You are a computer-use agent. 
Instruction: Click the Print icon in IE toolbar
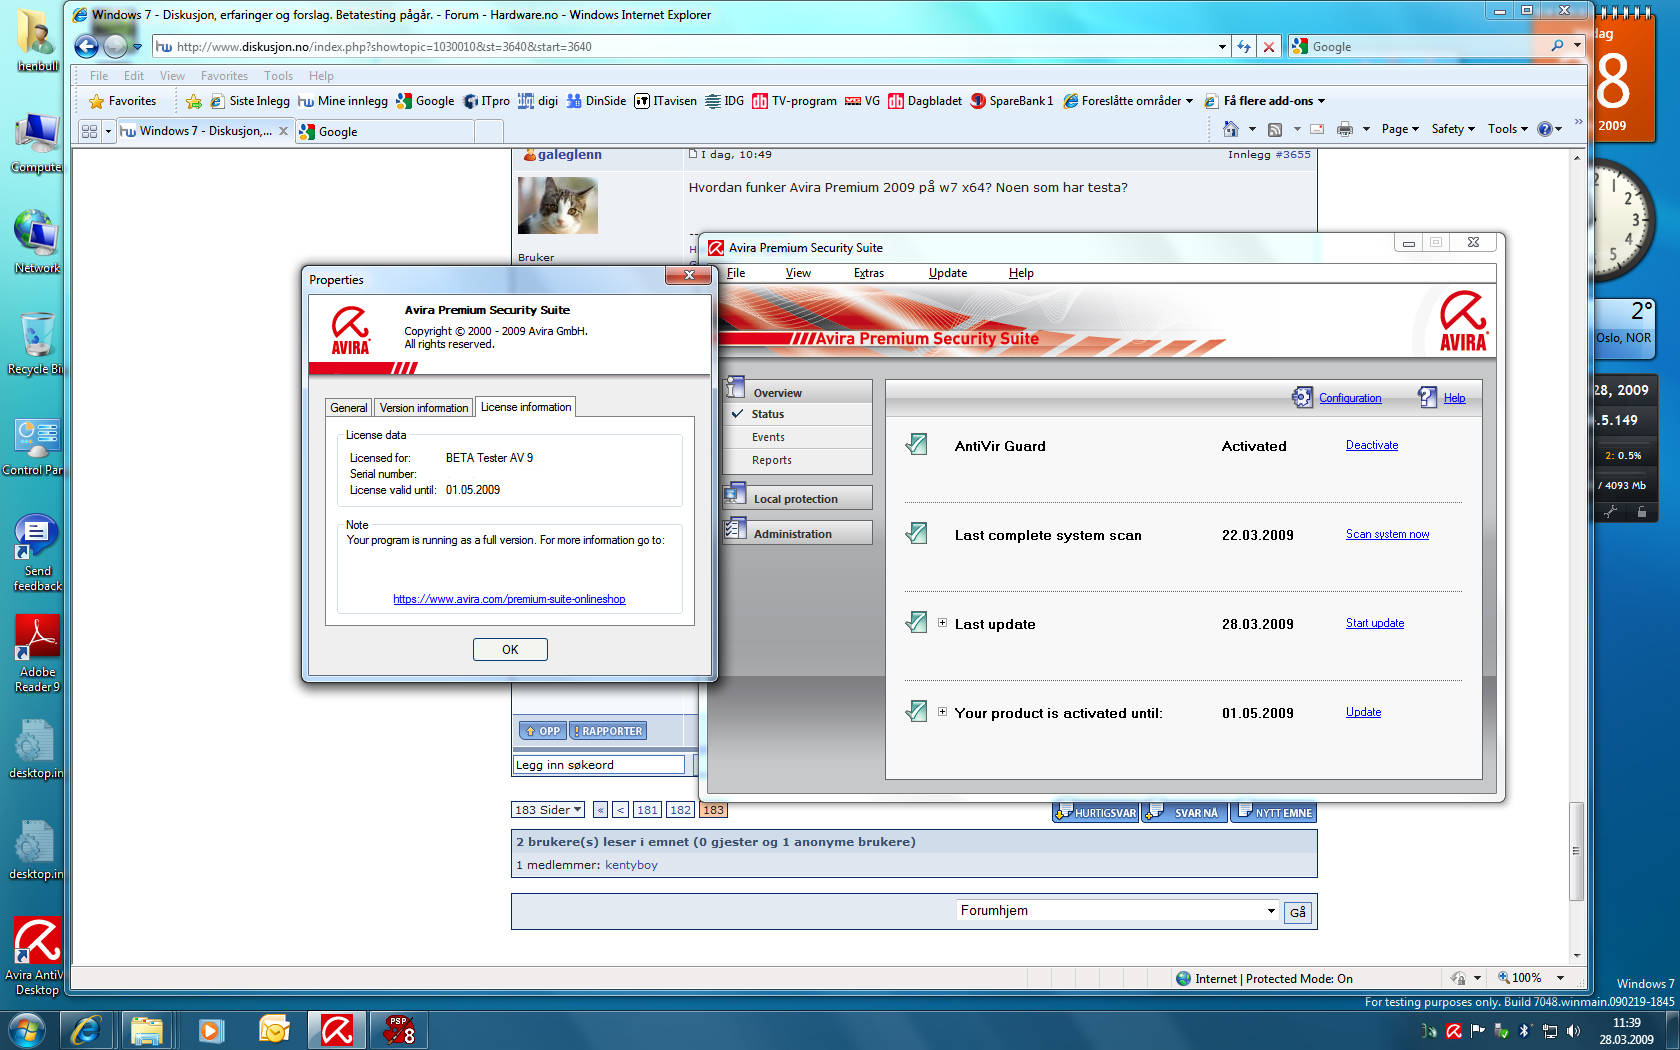click(x=1345, y=129)
